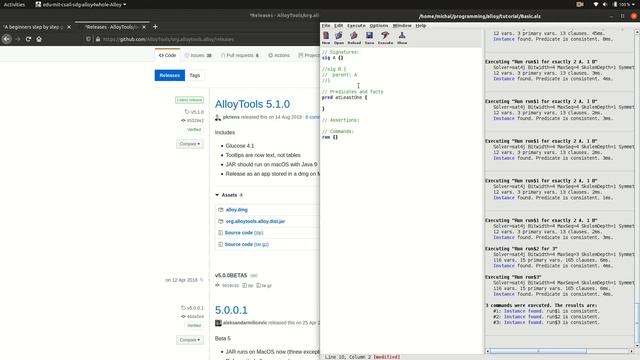Switch to 'A beginners step by step' tab
This screenshot has width=640, height=360.
click(x=33, y=27)
